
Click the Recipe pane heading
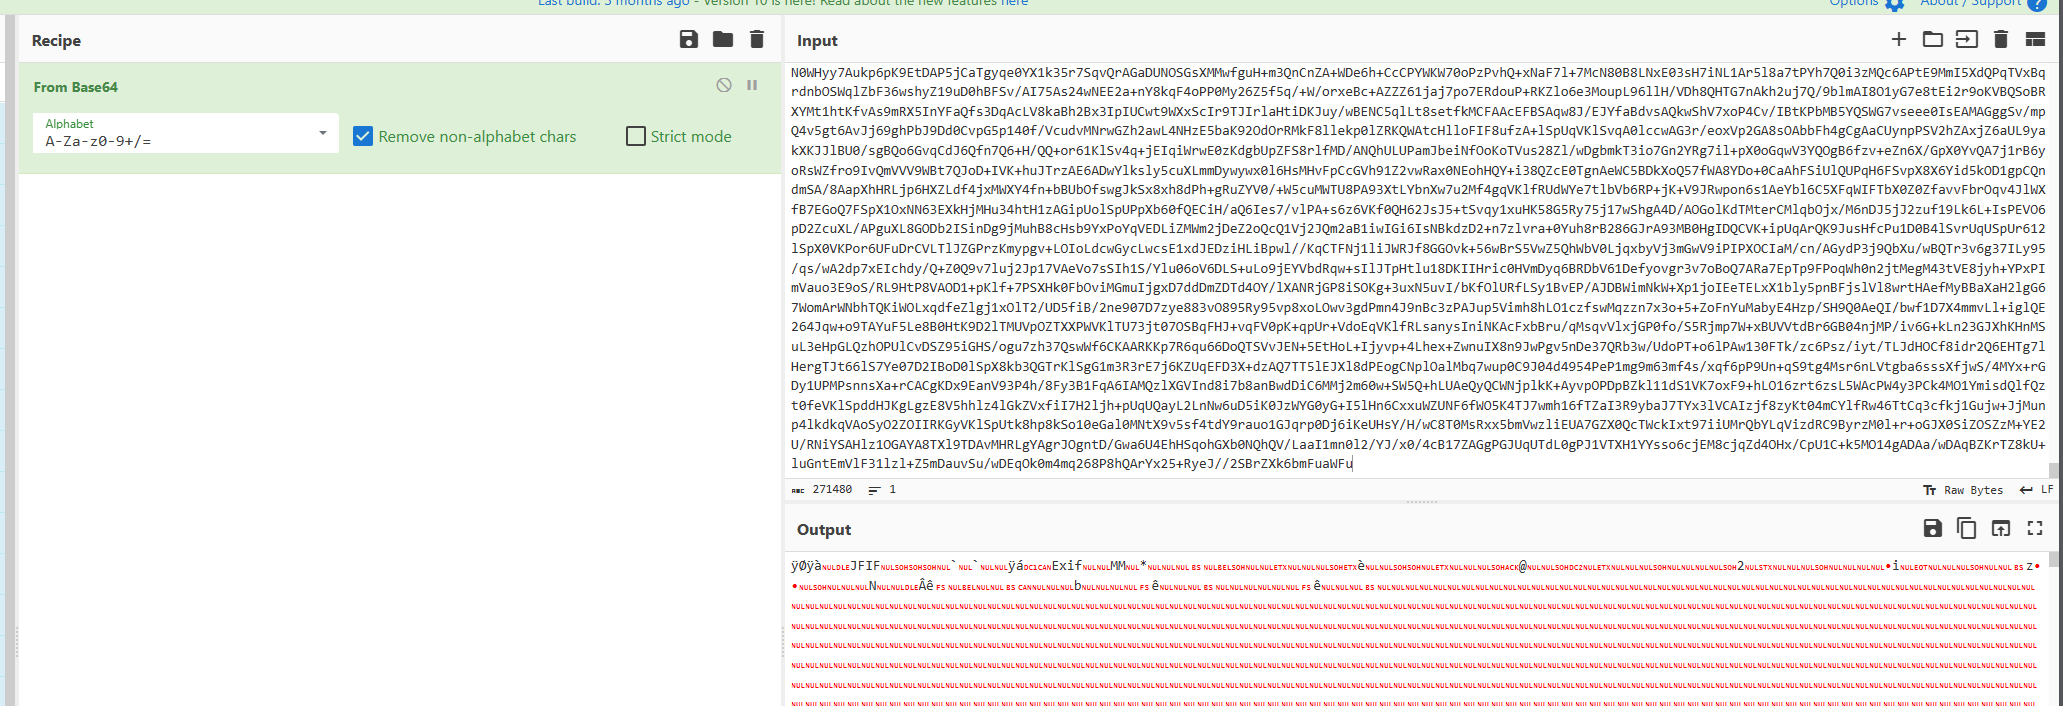[x=56, y=41]
